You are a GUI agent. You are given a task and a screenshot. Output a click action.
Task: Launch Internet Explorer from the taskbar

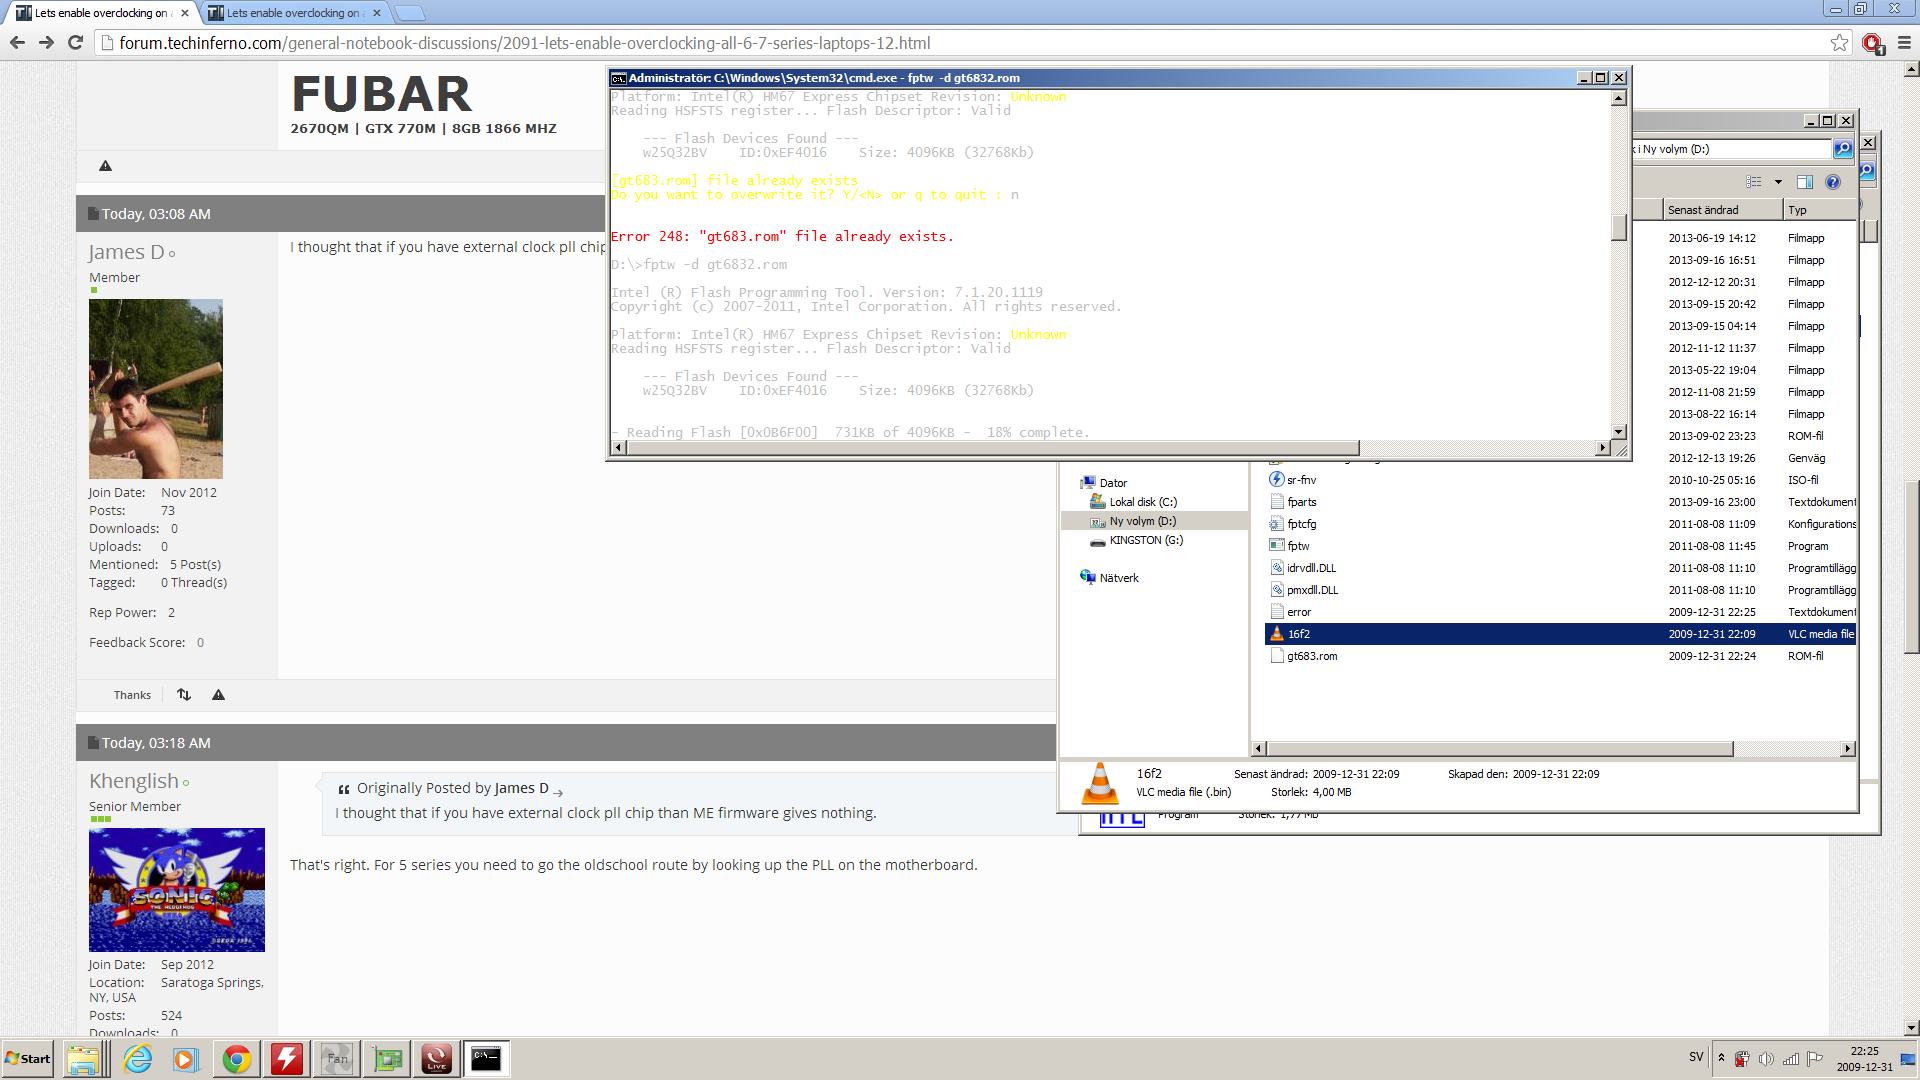138,1059
